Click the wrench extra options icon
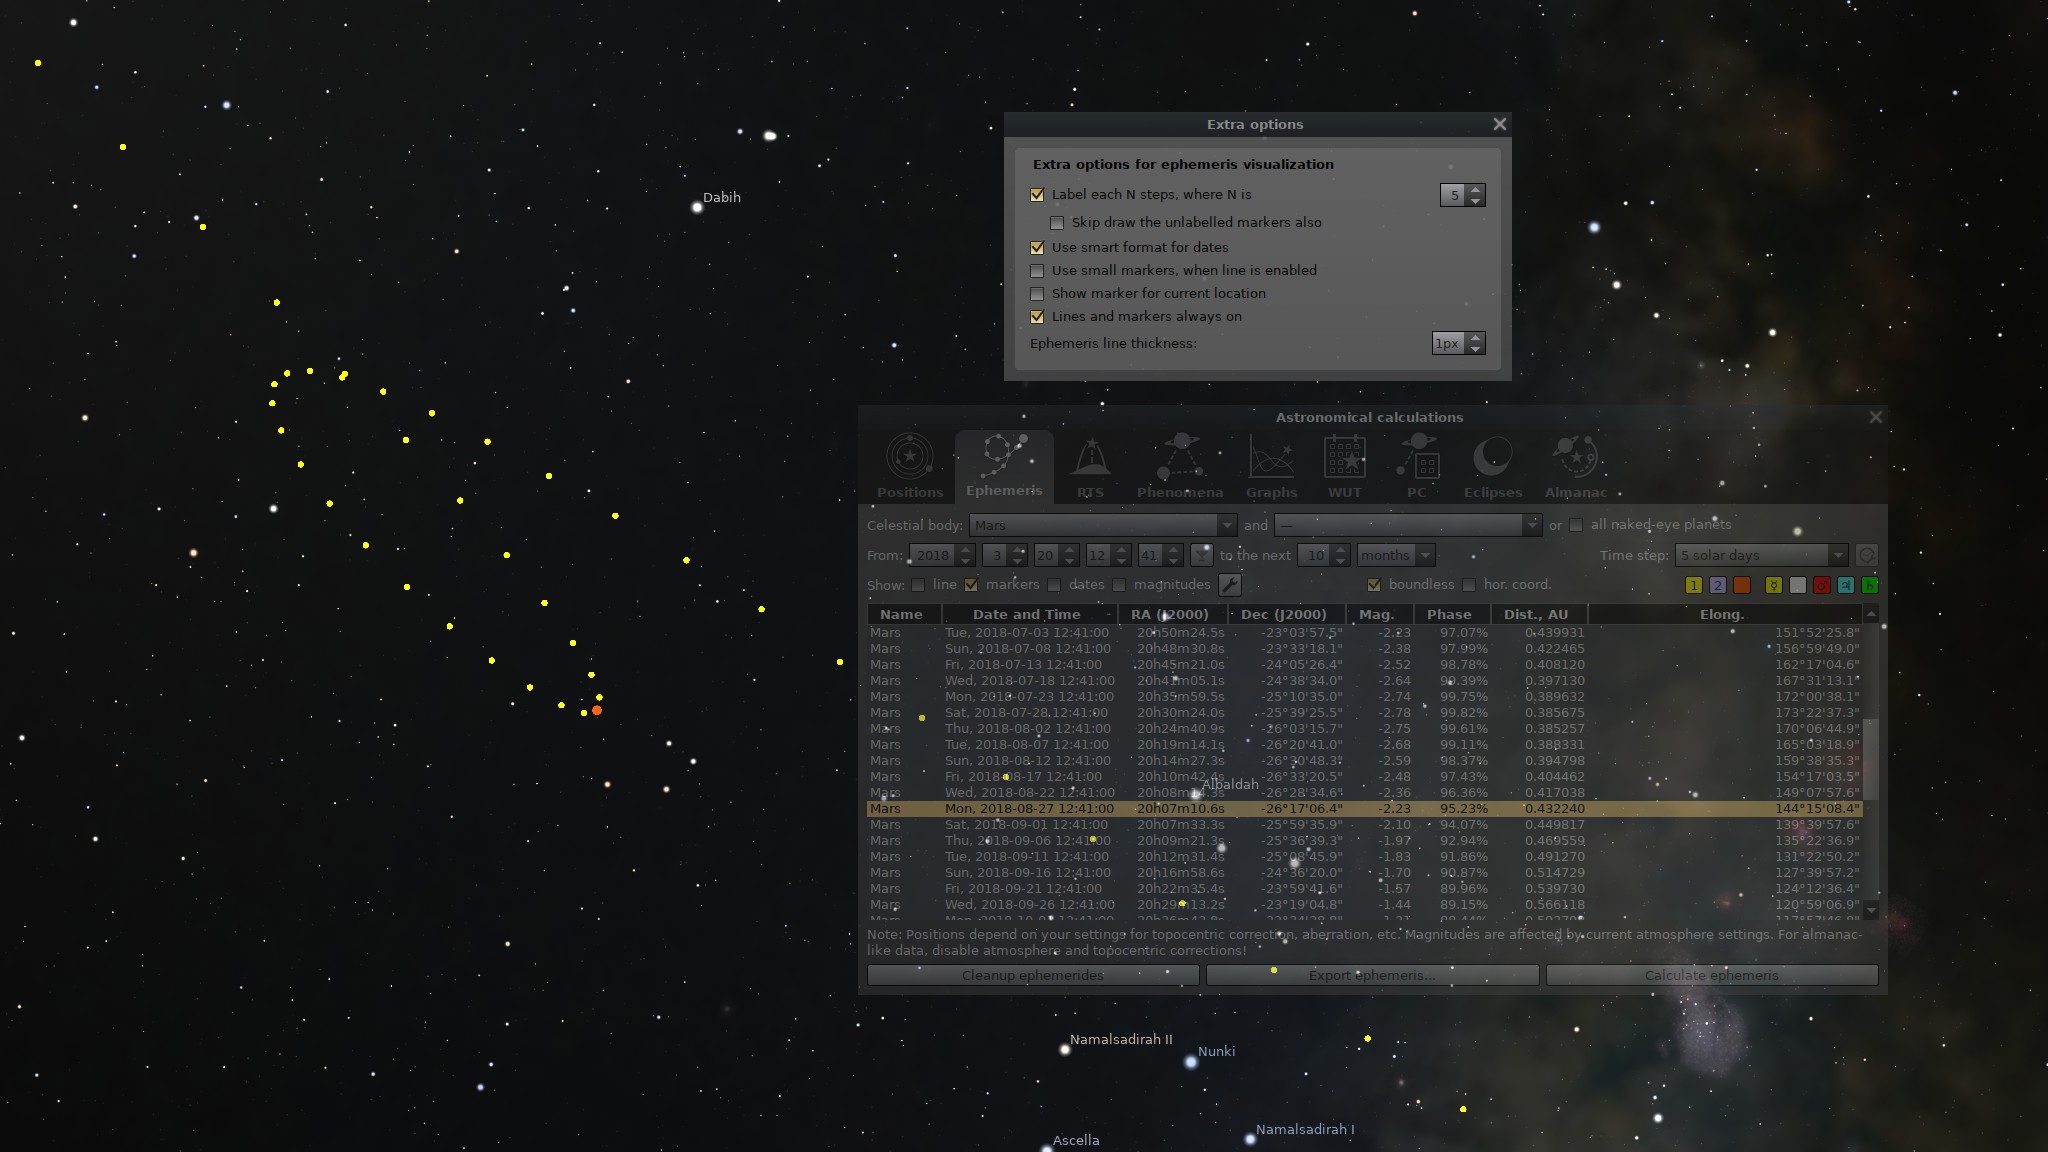 point(1230,585)
